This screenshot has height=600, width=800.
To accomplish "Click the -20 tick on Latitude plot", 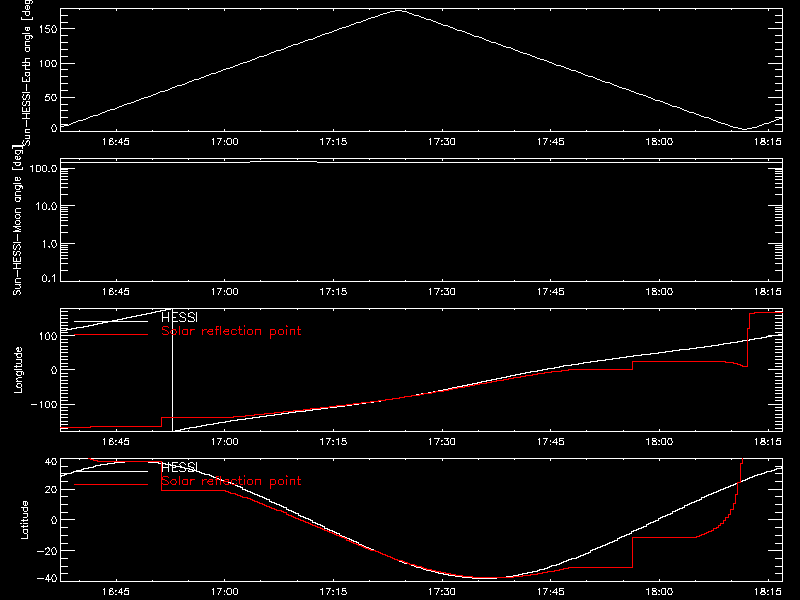I will [x=47, y=551].
